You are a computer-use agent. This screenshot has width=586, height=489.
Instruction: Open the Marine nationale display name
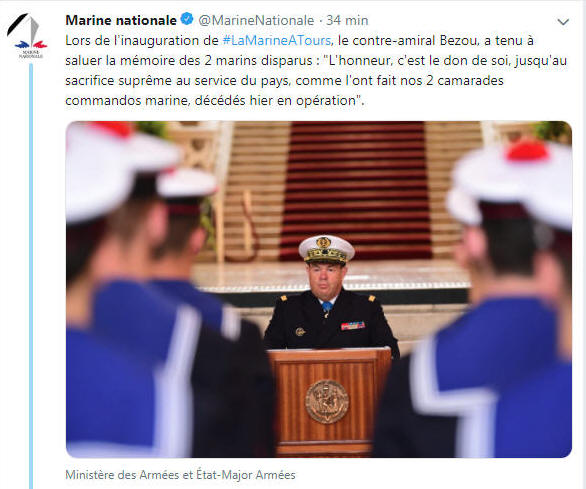pyautogui.click(x=121, y=20)
